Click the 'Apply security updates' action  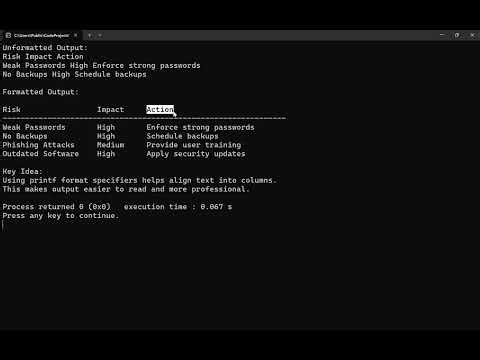click(x=196, y=154)
